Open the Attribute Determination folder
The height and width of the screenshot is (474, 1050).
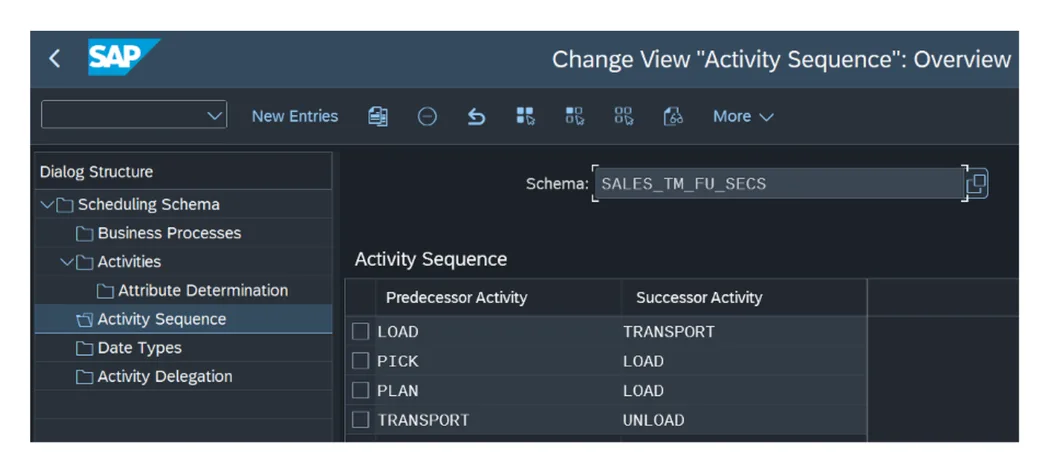pos(203,291)
